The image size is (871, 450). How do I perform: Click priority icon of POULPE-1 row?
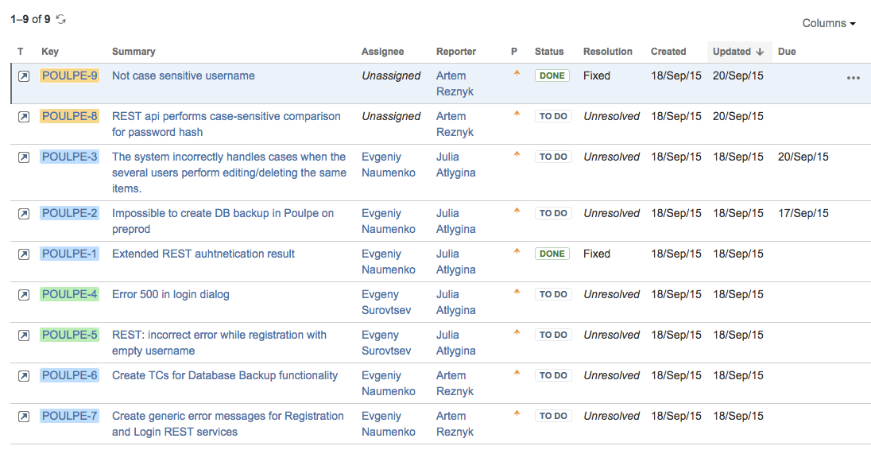[x=517, y=251]
